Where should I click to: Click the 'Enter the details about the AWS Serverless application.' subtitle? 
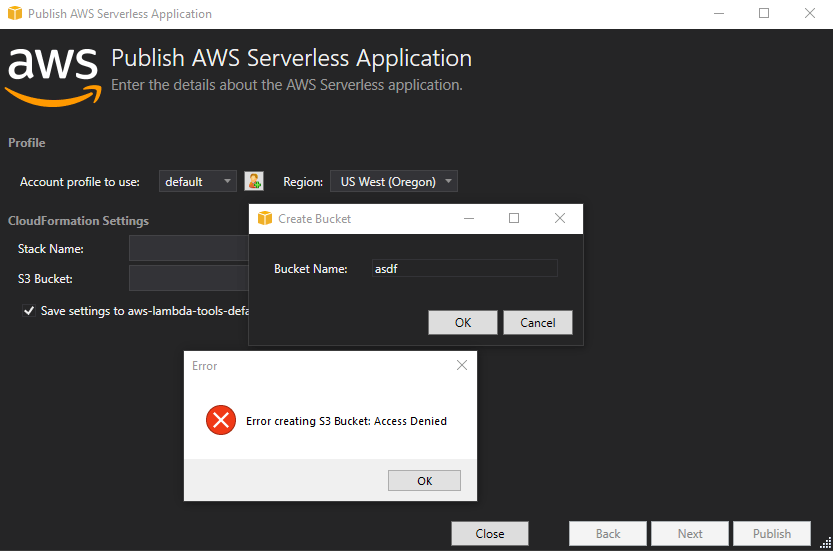pos(287,85)
